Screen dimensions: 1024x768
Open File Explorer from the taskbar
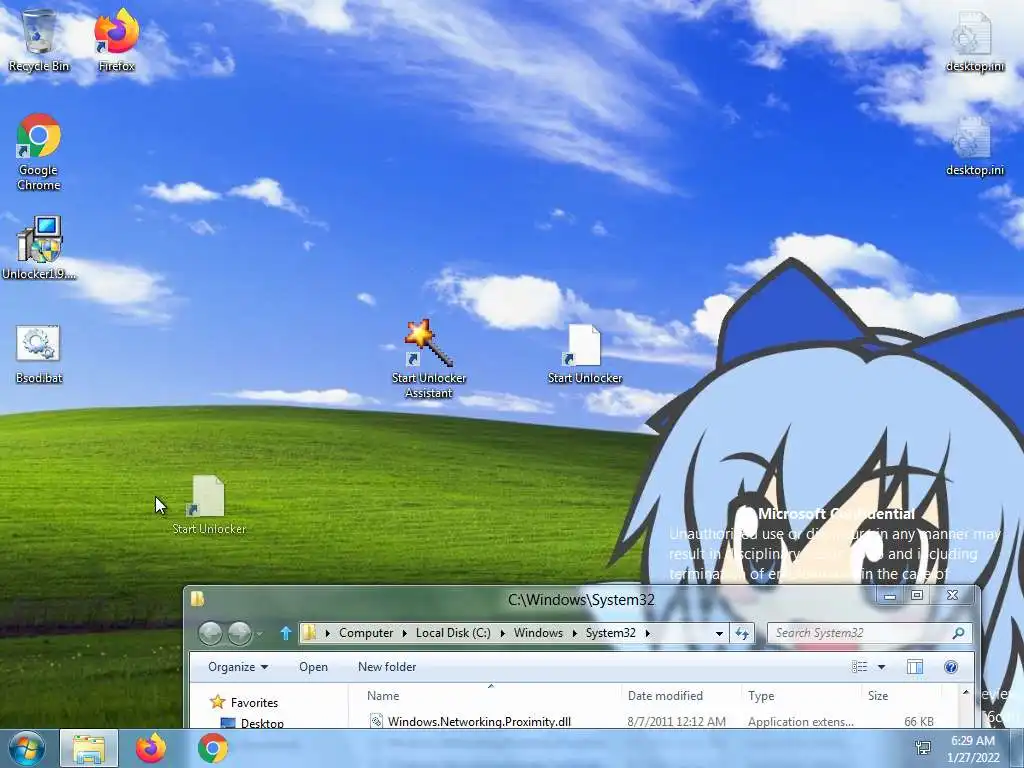[x=89, y=748]
